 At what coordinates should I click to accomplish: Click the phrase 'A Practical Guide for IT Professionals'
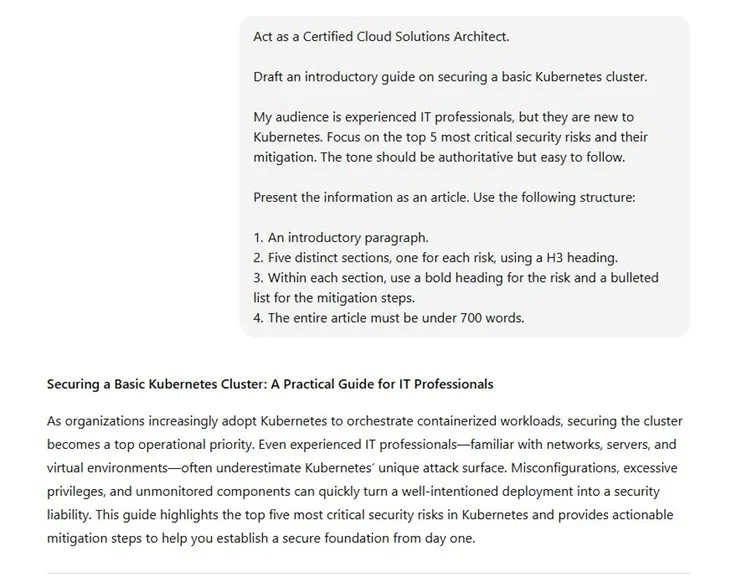click(x=382, y=384)
